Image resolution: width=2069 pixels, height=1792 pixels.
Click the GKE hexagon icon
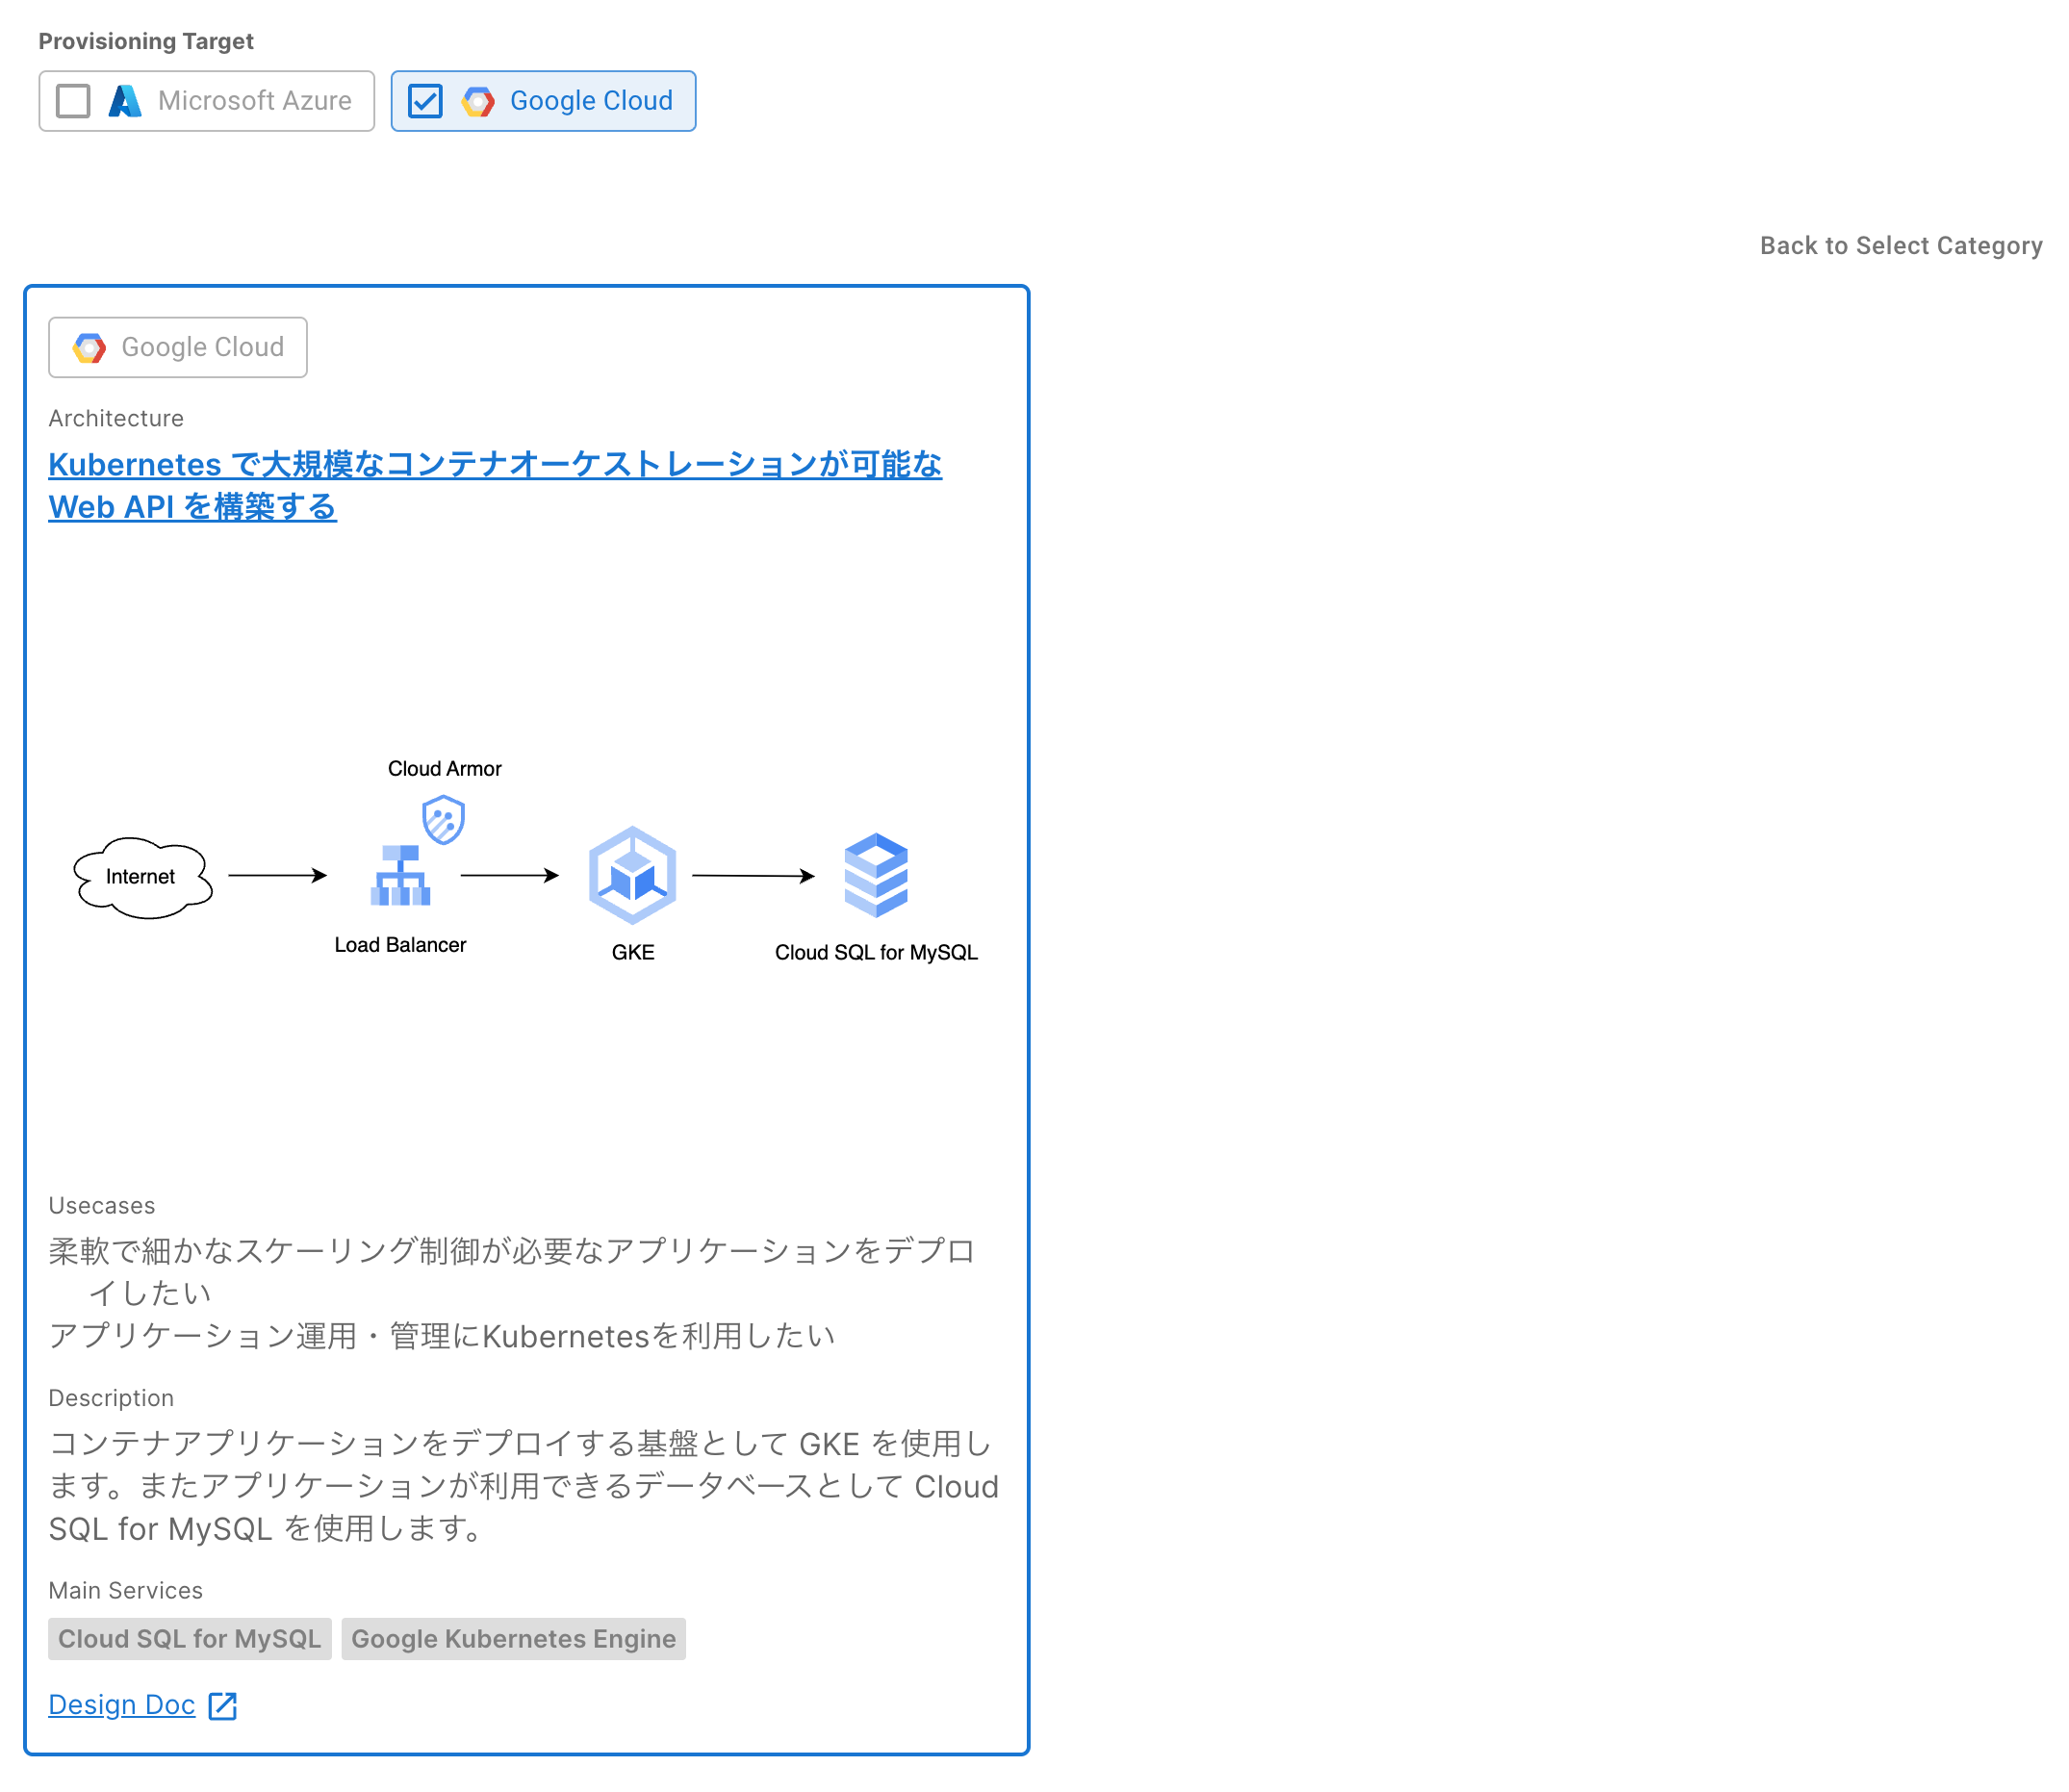coord(632,875)
